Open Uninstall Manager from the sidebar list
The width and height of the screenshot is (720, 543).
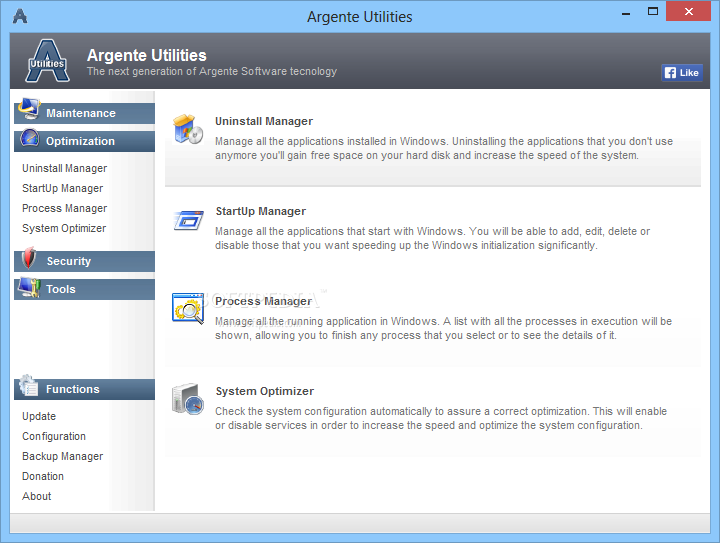coord(64,168)
